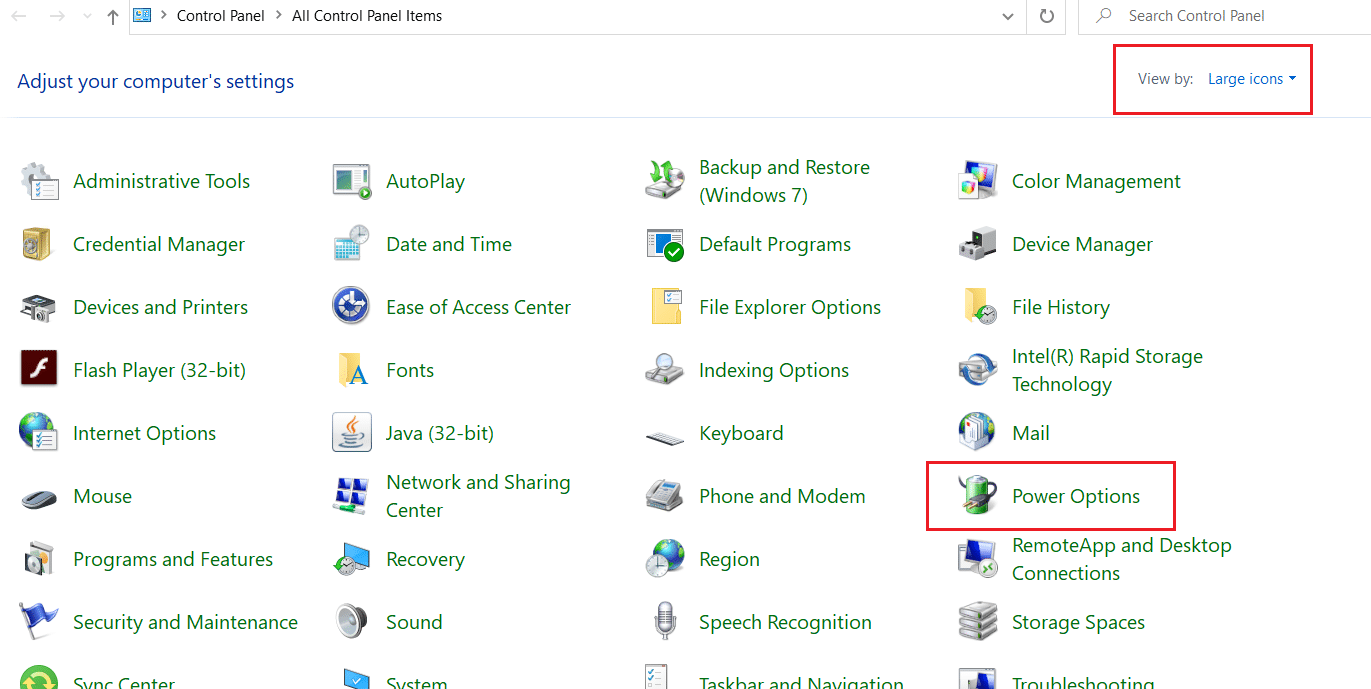Select Control Panel in the breadcrumb path
The height and width of the screenshot is (689, 1371).
pyautogui.click(x=220, y=16)
